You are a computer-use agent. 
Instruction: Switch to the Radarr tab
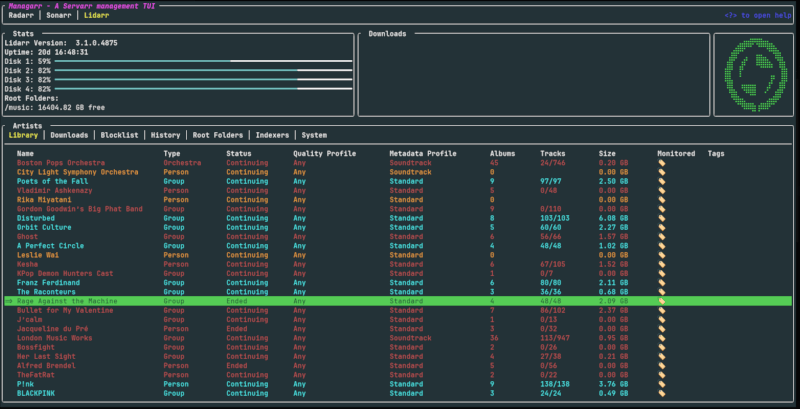coord(22,17)
